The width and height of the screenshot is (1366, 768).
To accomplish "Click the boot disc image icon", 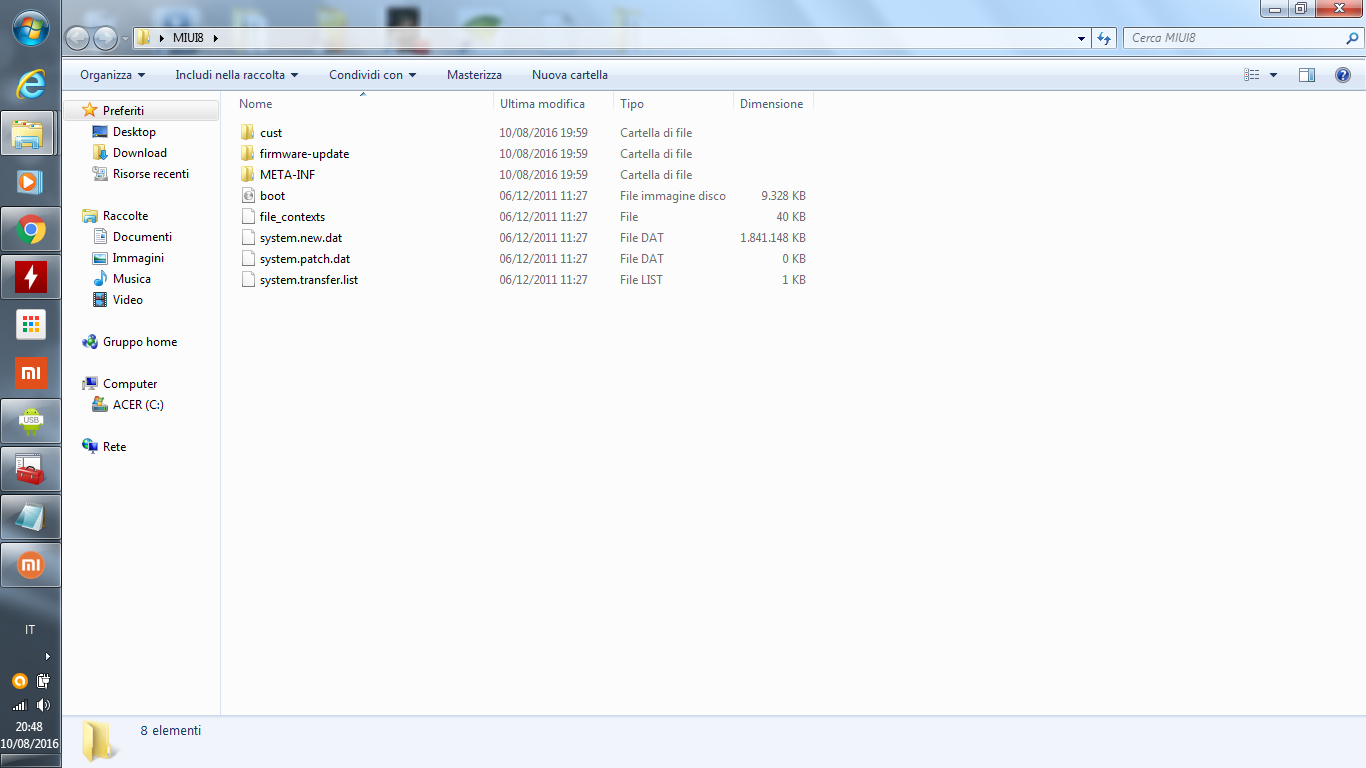I will (x=249, y=196).
